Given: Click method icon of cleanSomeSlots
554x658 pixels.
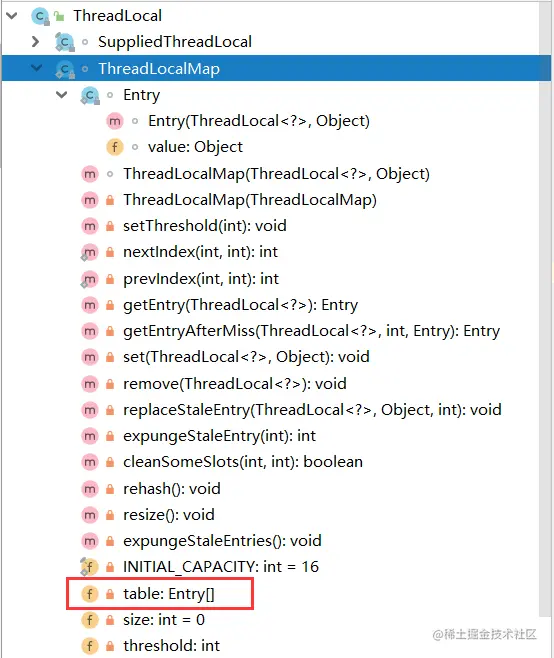Looking at the screenshot, I should tap(90, 462).
